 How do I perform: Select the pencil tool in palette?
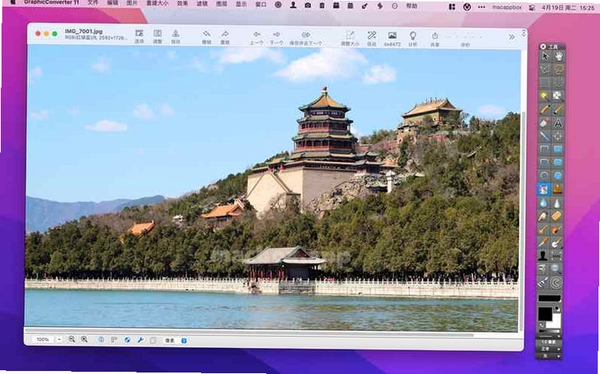coord(545,109)
